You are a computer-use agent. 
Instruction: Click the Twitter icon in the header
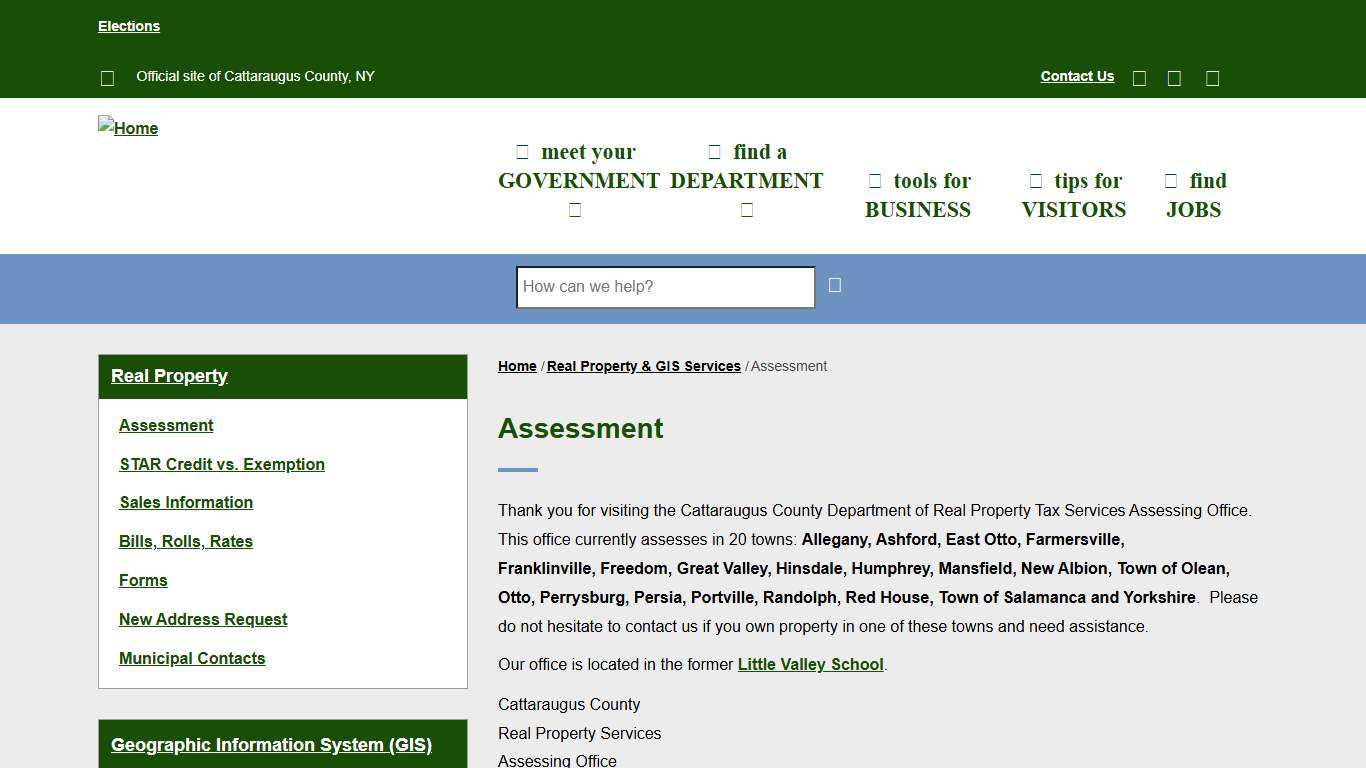[1174, 77]
